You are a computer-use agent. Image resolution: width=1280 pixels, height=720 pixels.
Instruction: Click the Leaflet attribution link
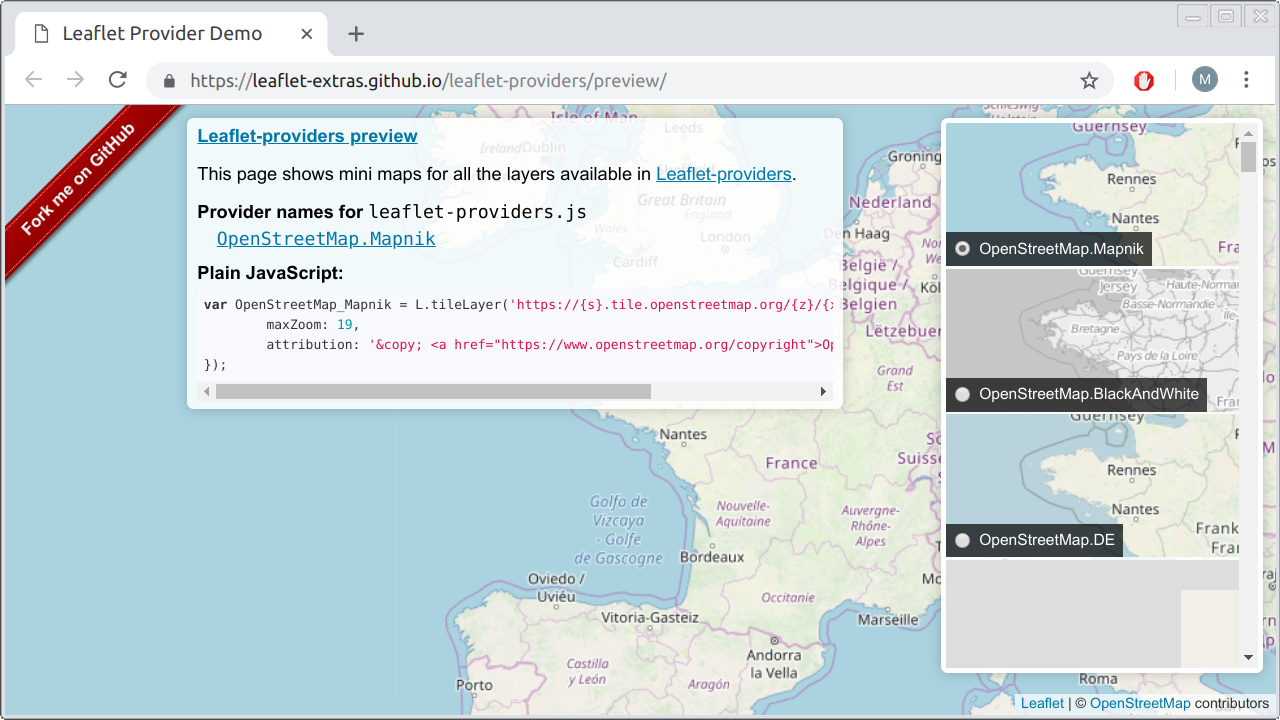pos(1042,703)
